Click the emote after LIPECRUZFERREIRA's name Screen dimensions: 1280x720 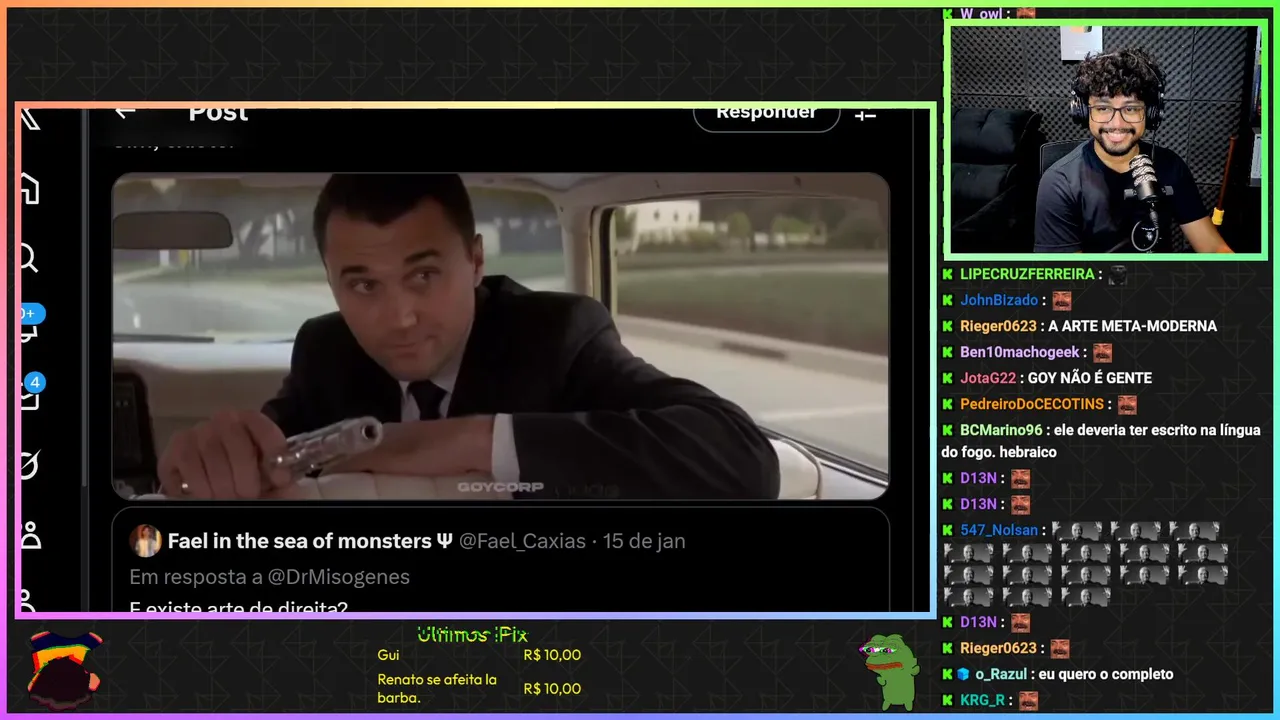(x=1117, y=274)
